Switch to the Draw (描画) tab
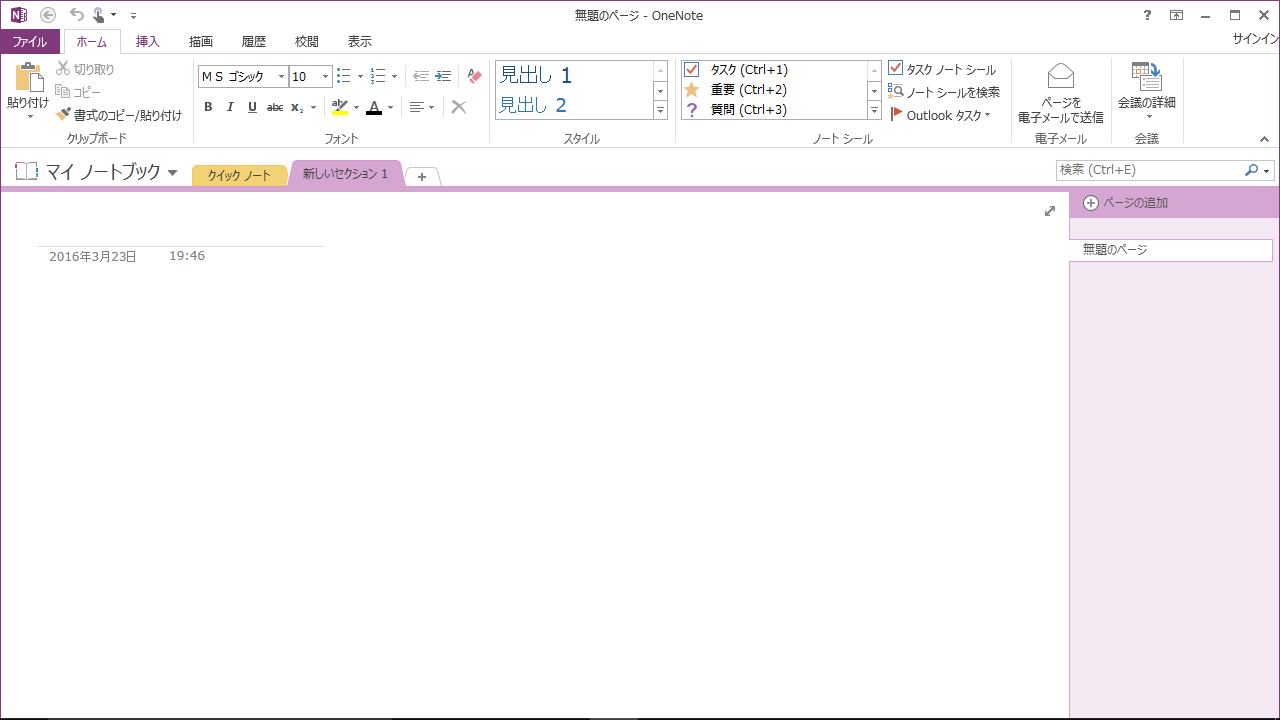The width and height of the screenshot is (1280, 720). pyautogui.click(x=201, y=42)
